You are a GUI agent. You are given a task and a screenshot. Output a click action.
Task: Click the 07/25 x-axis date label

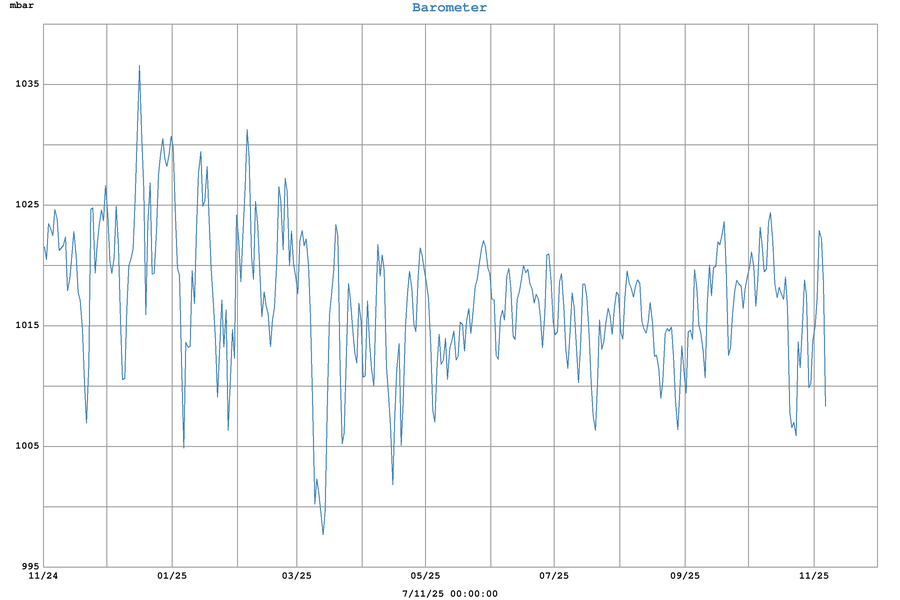coord(554,576)
